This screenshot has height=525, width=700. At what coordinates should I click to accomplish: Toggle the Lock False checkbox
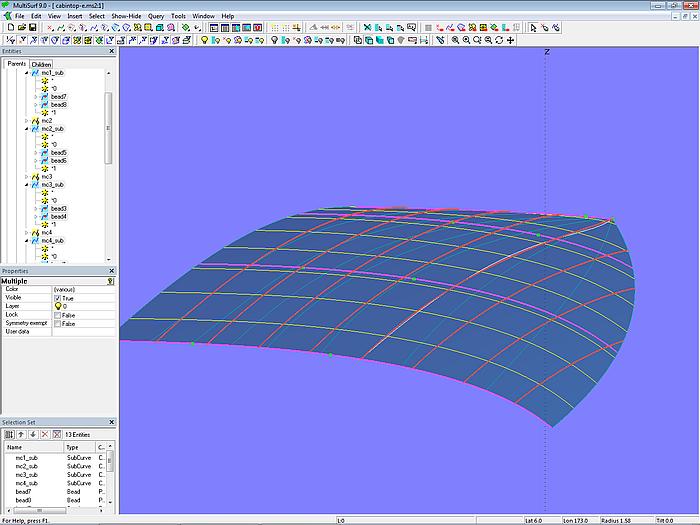[x=57, y=315]
